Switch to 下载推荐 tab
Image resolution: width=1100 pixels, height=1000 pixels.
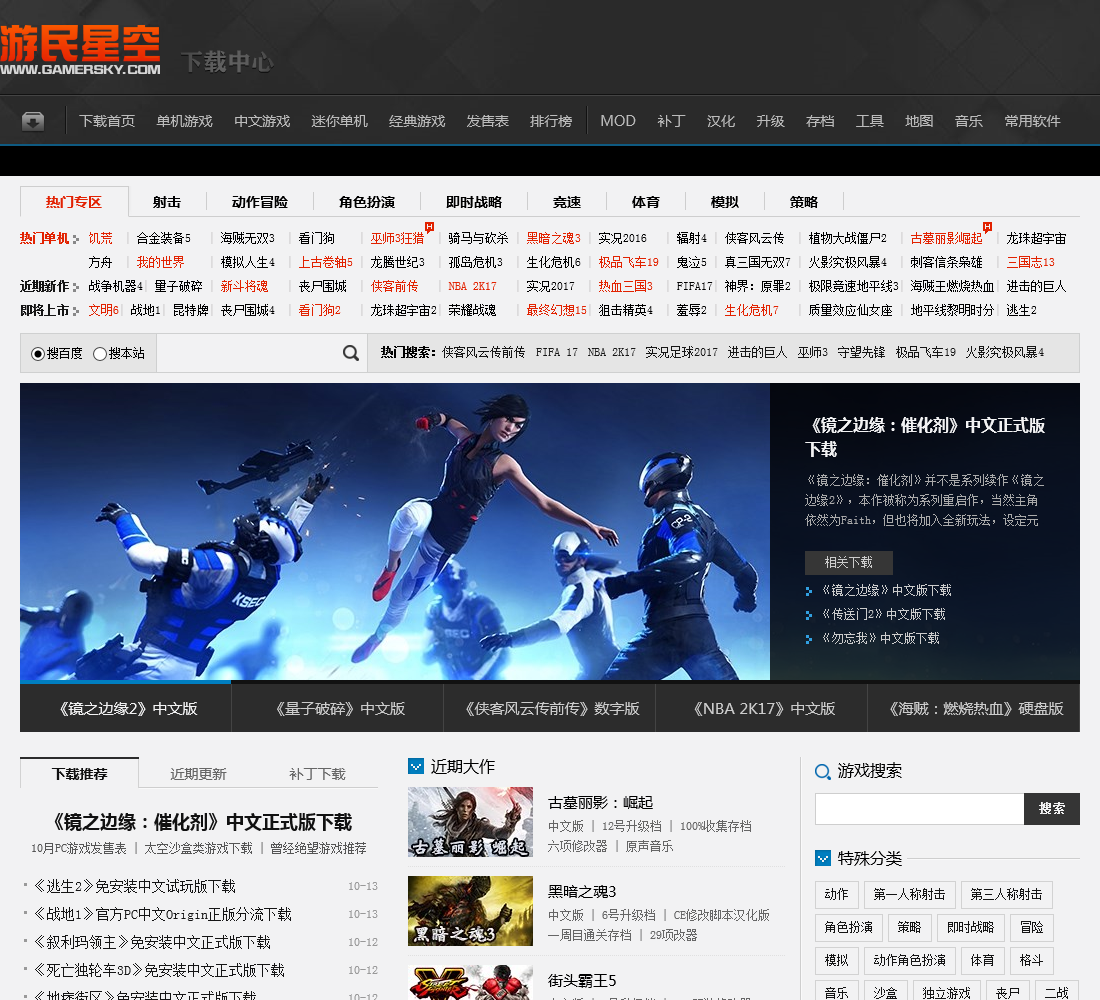pos(79,773)
